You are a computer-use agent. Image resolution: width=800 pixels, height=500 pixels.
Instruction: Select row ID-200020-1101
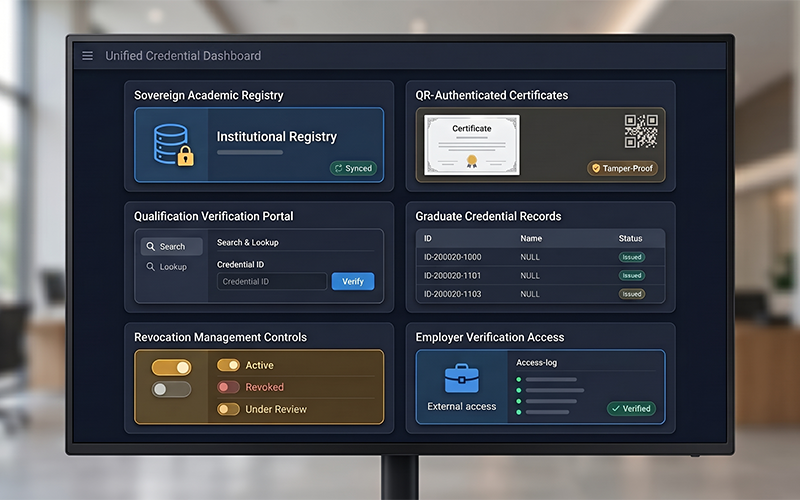[540, 276]
